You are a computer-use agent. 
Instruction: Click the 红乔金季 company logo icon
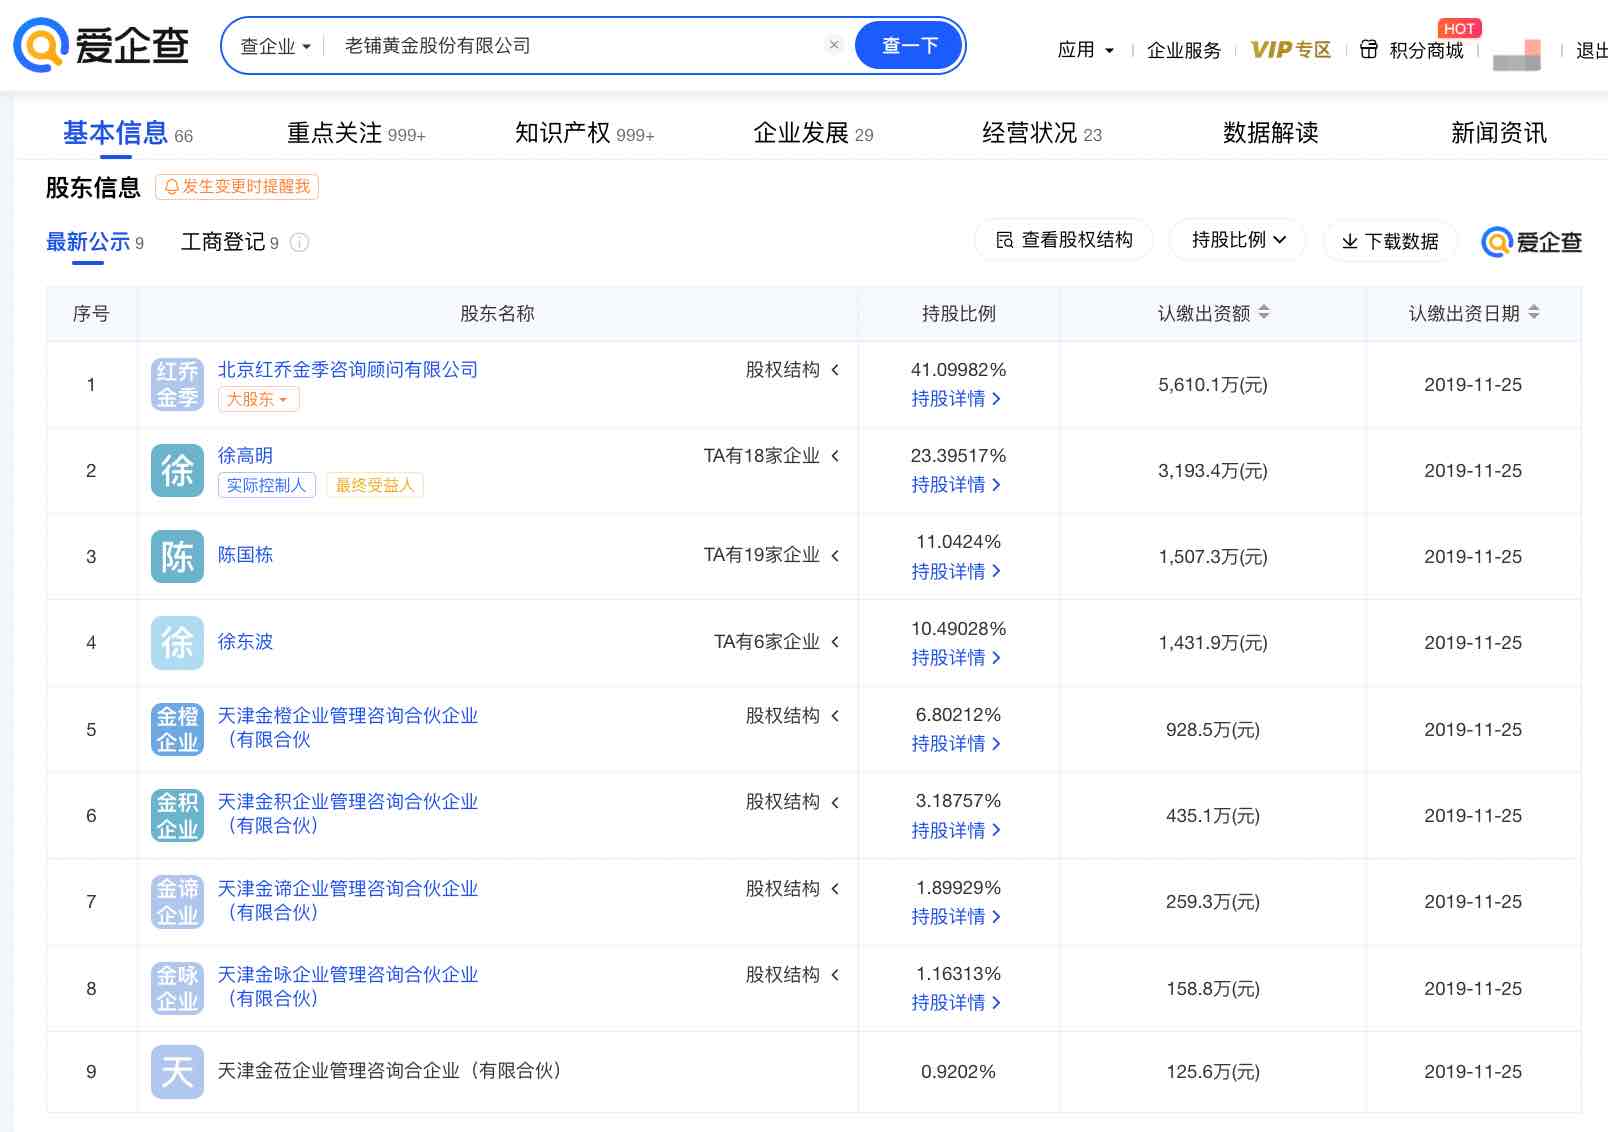(x=177, y=384)
